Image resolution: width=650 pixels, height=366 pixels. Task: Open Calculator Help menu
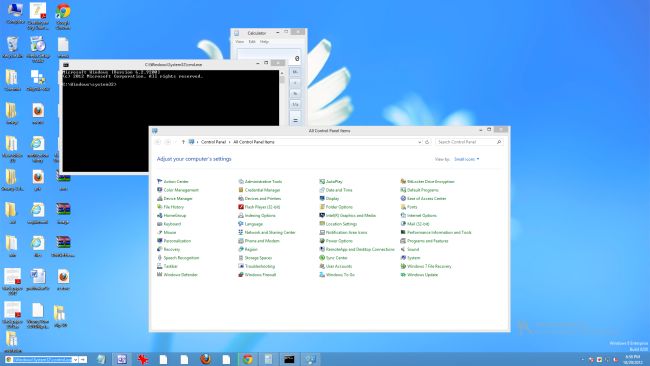coord(264,42)
